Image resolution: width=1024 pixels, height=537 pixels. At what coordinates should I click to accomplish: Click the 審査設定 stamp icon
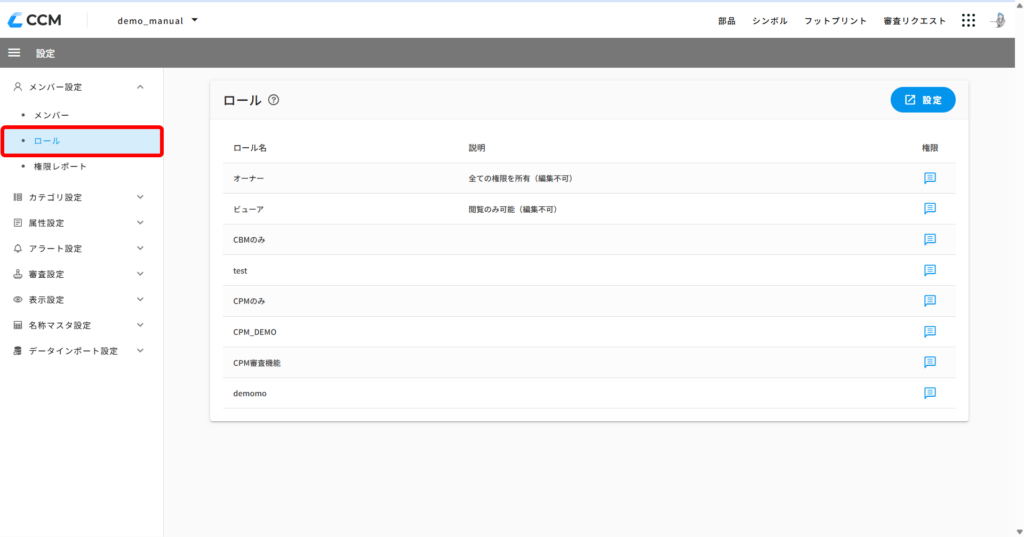(18, 274)
